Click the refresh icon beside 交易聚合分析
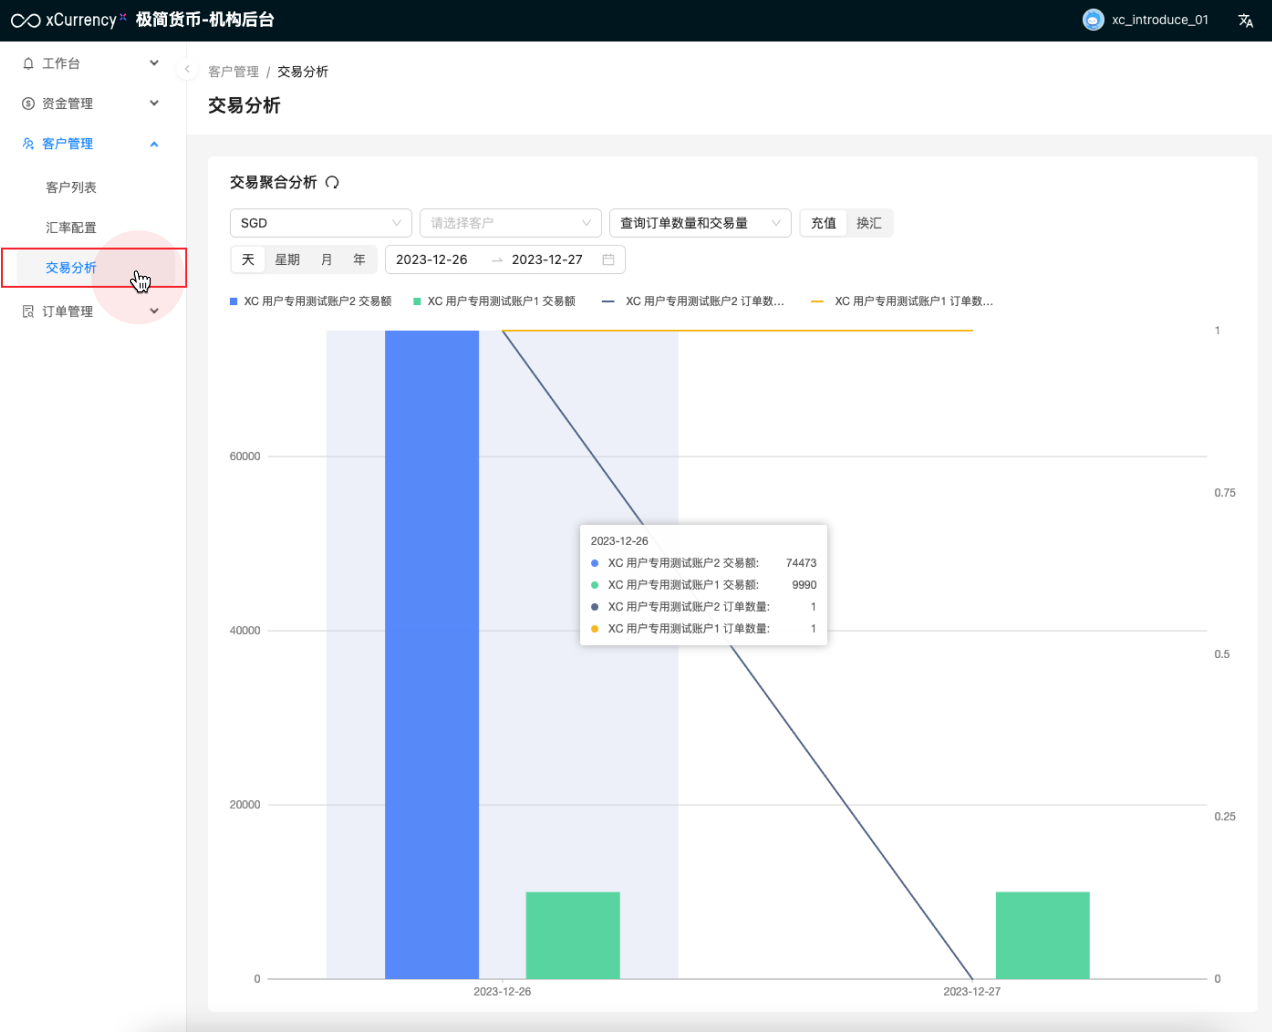 tap(332, 182)
